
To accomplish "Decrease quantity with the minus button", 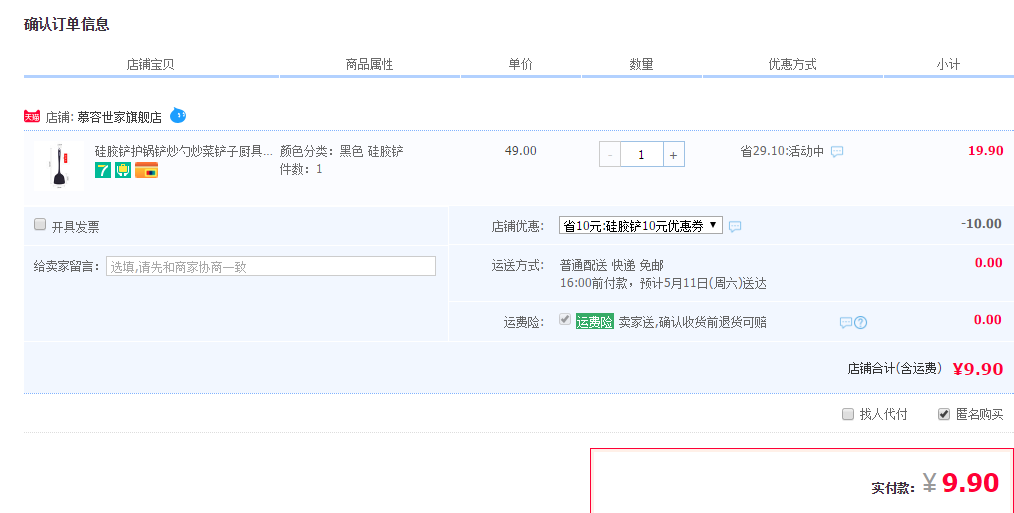I will pos(610,155).
